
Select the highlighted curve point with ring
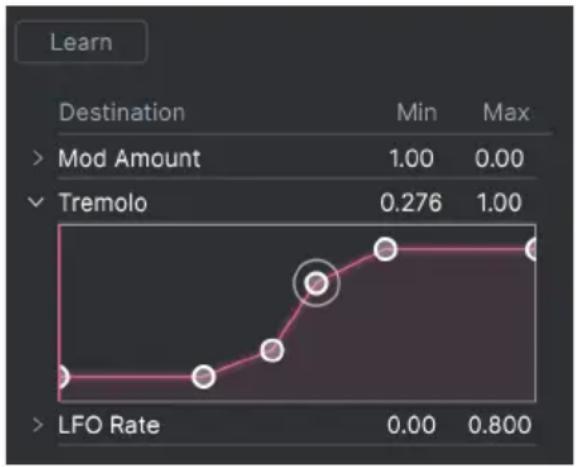[316, 283]
